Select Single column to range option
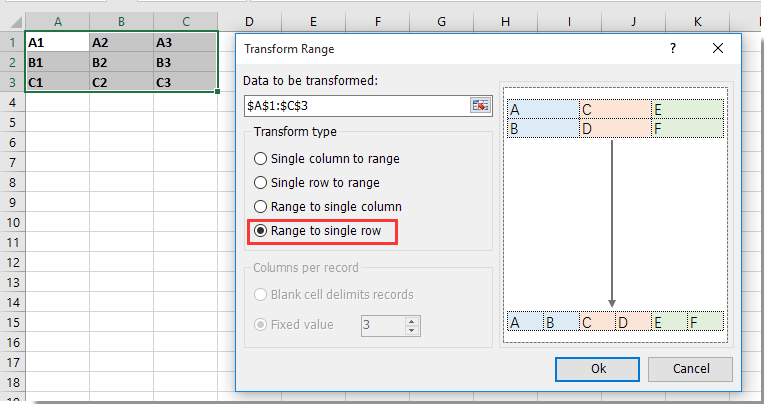The width and height of the screenshot is (764, 404). [261, 158]
